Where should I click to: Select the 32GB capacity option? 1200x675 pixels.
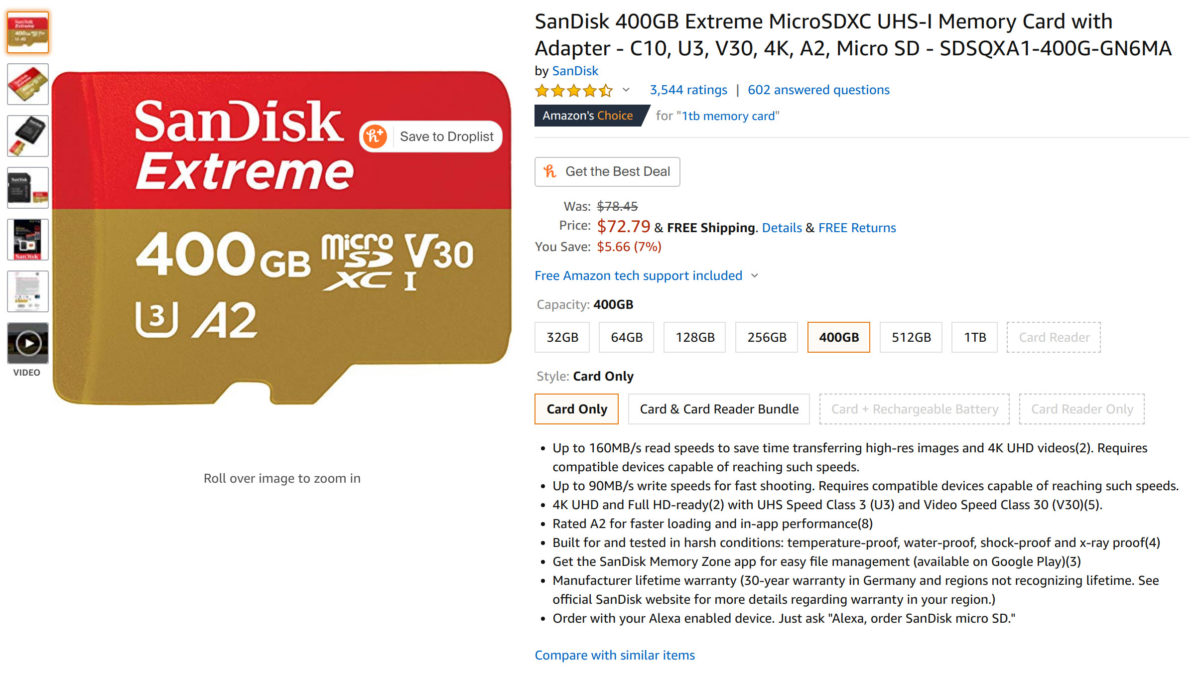coord(562,338)
